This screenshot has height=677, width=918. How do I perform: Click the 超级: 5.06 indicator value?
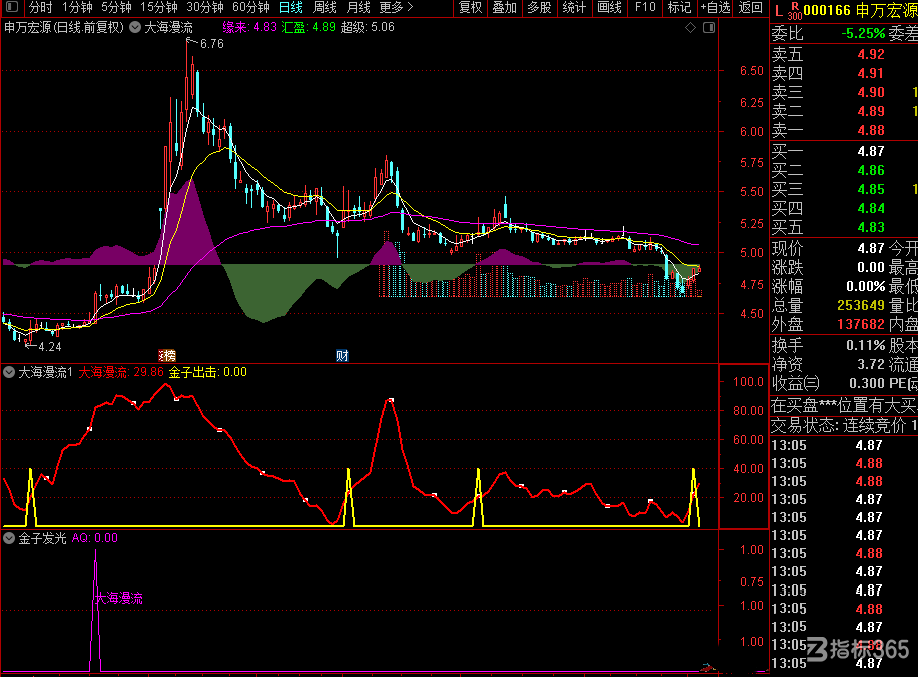click(x=368, y=27)
